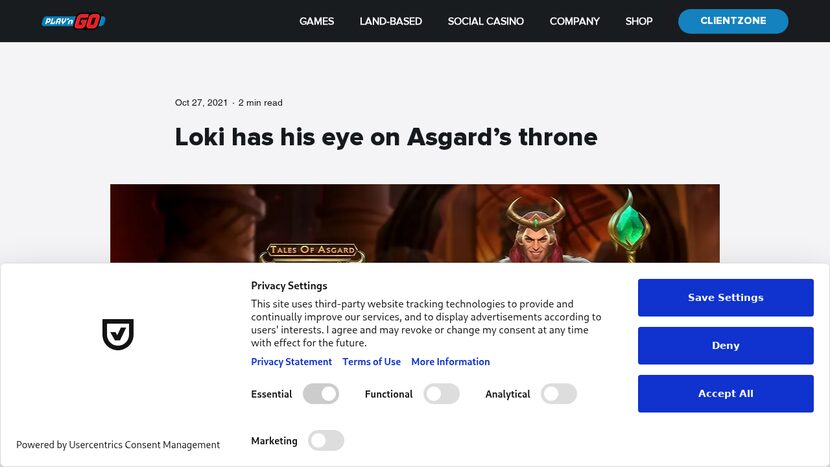Click the Usercentrics shield logo icon
The image size is (830, 467).
coord(118,334)
